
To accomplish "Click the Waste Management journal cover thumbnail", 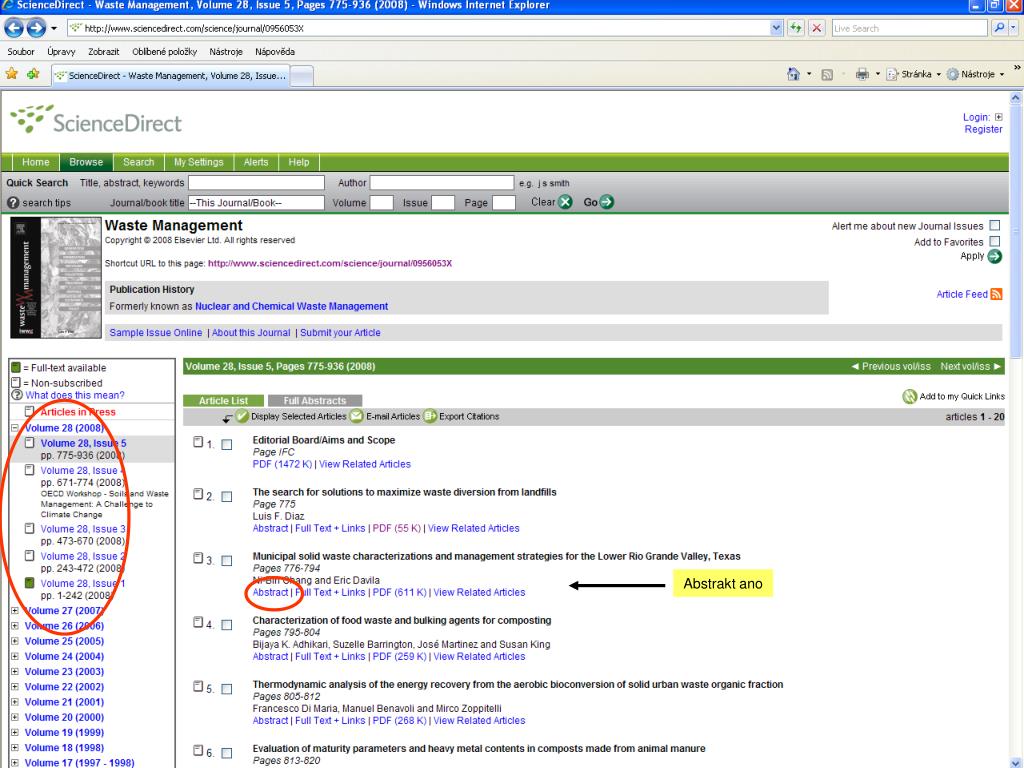I will (56, 278).
